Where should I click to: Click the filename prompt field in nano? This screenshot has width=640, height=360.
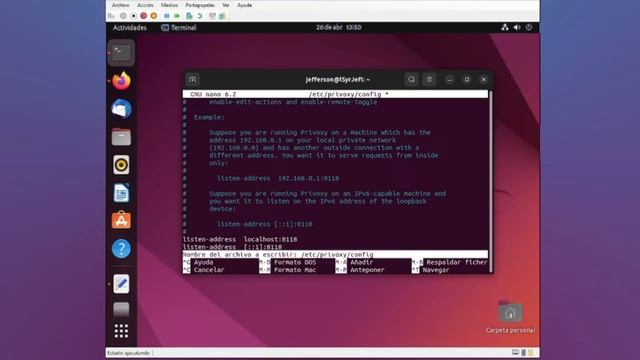335,254
